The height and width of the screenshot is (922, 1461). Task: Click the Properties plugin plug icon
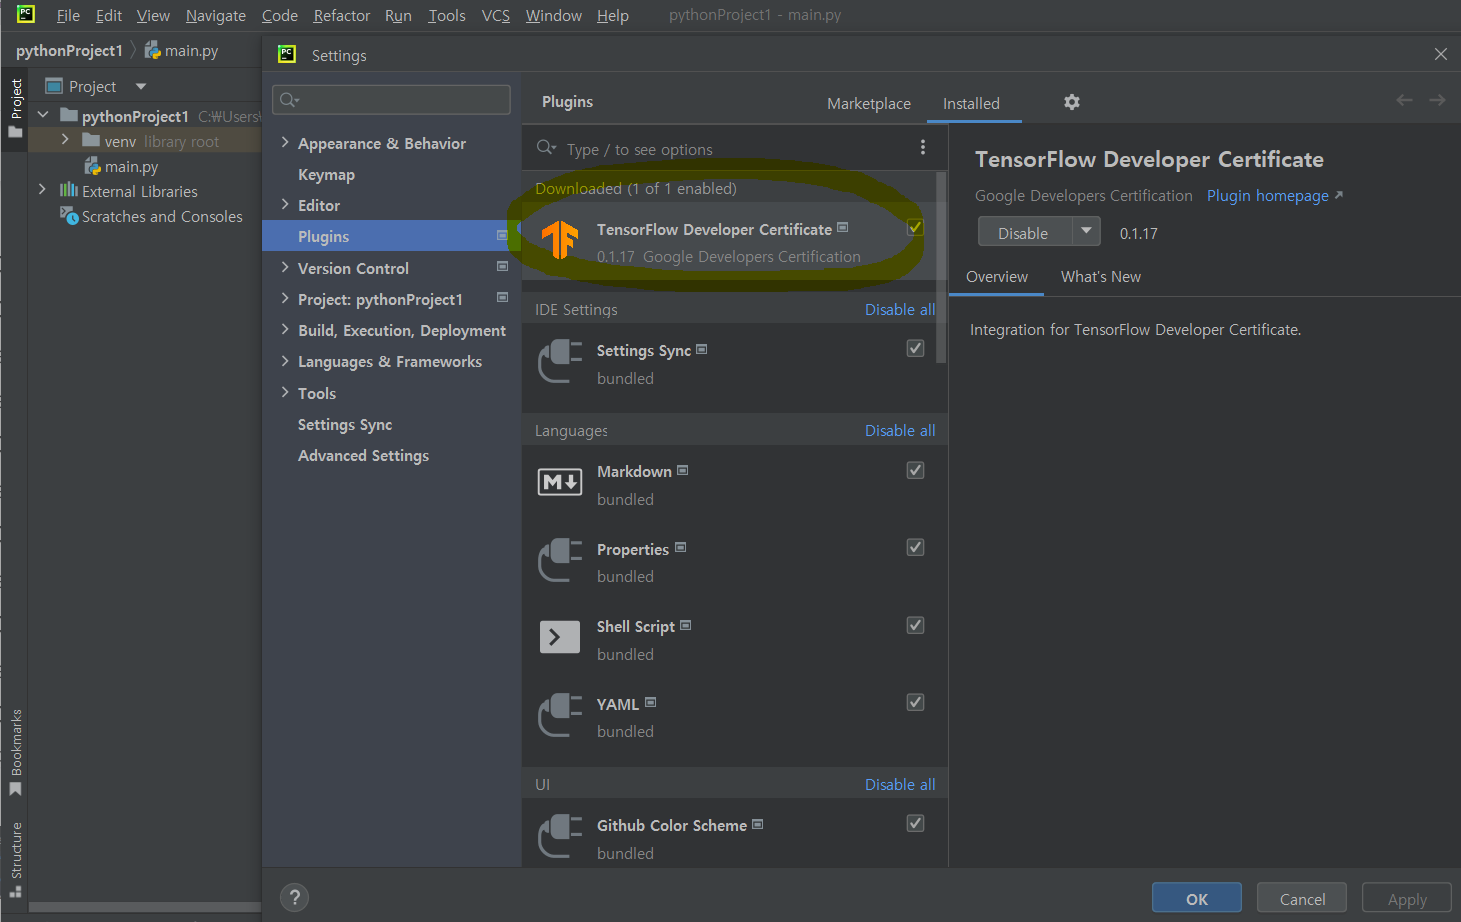(x=560, y=560)
